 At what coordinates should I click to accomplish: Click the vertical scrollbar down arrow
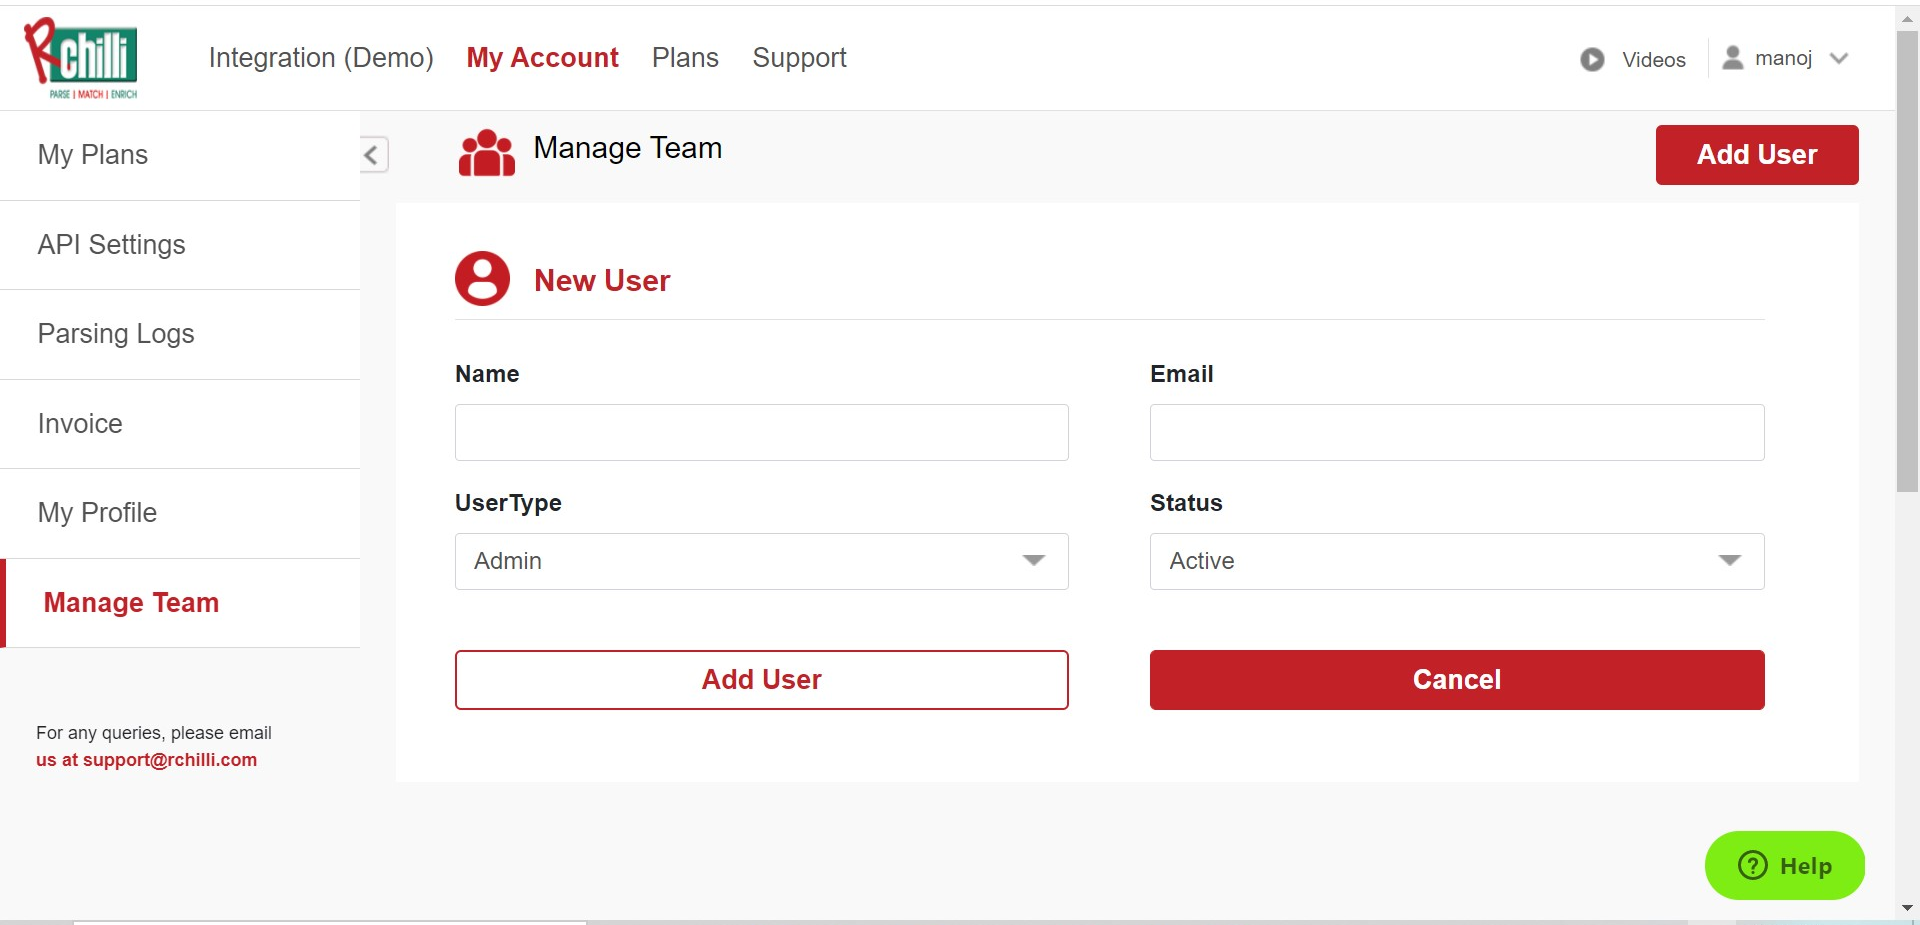pos(1907,908)
